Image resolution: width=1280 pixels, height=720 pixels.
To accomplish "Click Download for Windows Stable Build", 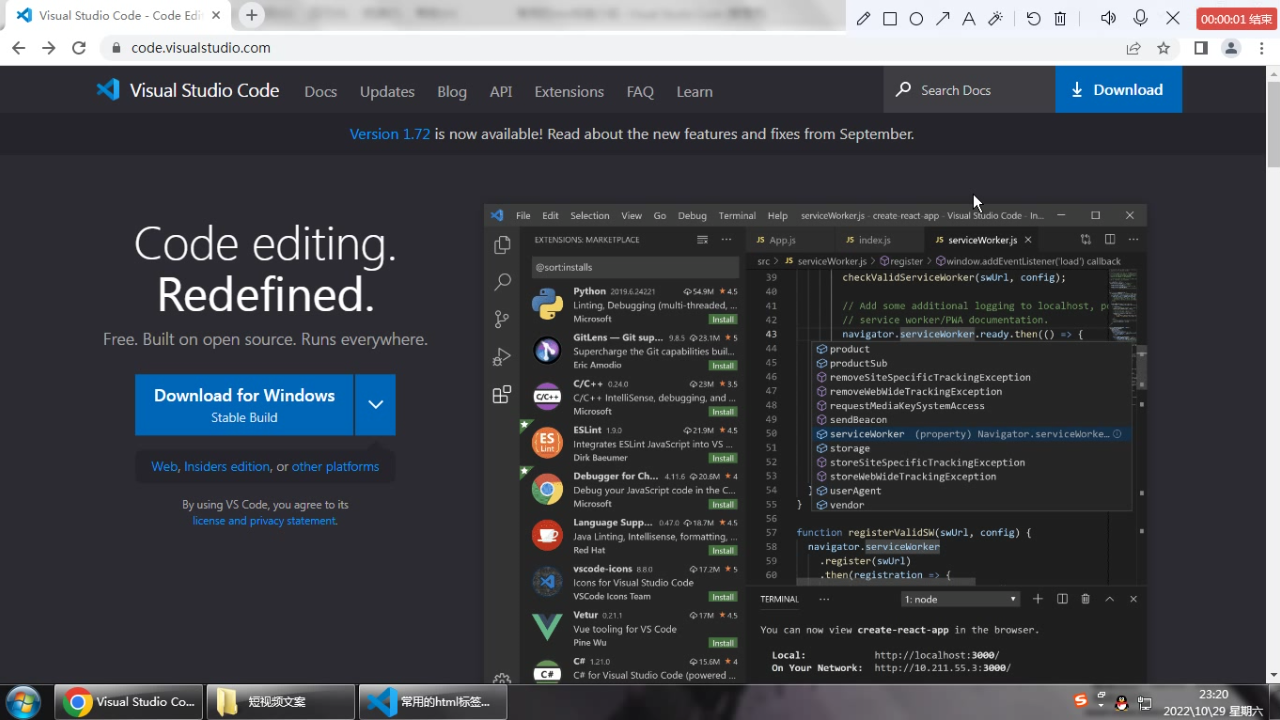I will pyautogui.click(x=244, y=405).
